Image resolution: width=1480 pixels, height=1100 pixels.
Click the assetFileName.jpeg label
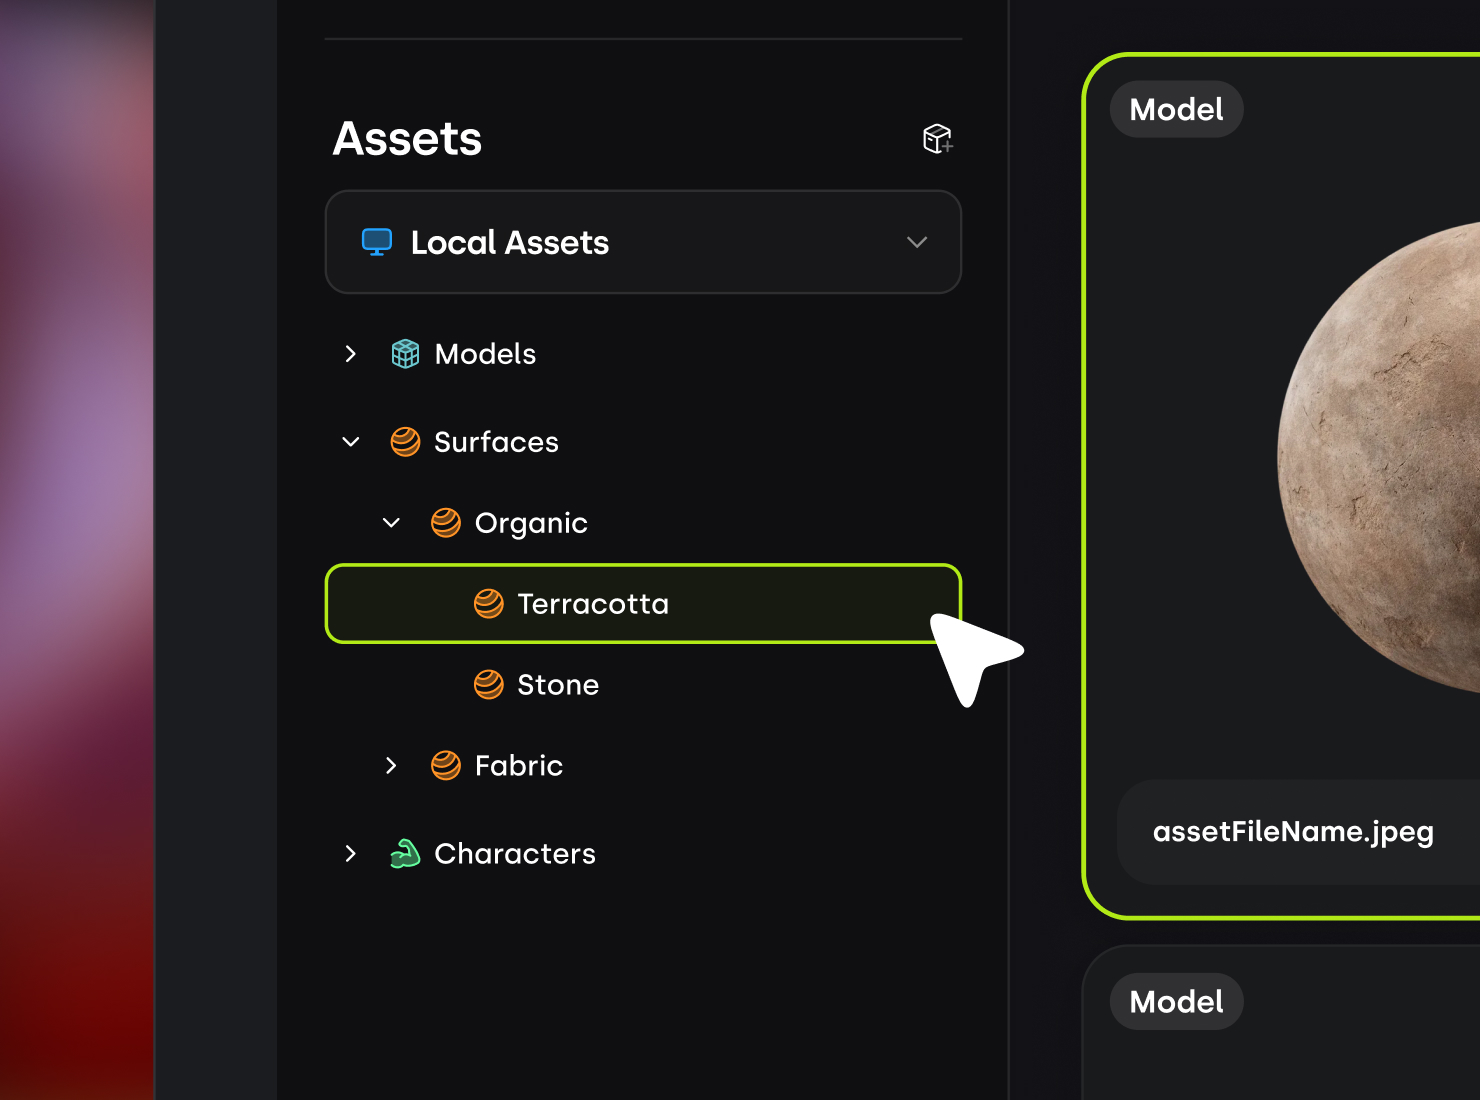[x=1293, y=832]
